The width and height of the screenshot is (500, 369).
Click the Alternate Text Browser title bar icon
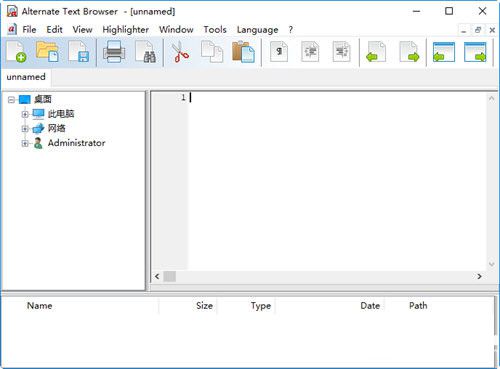12,11
